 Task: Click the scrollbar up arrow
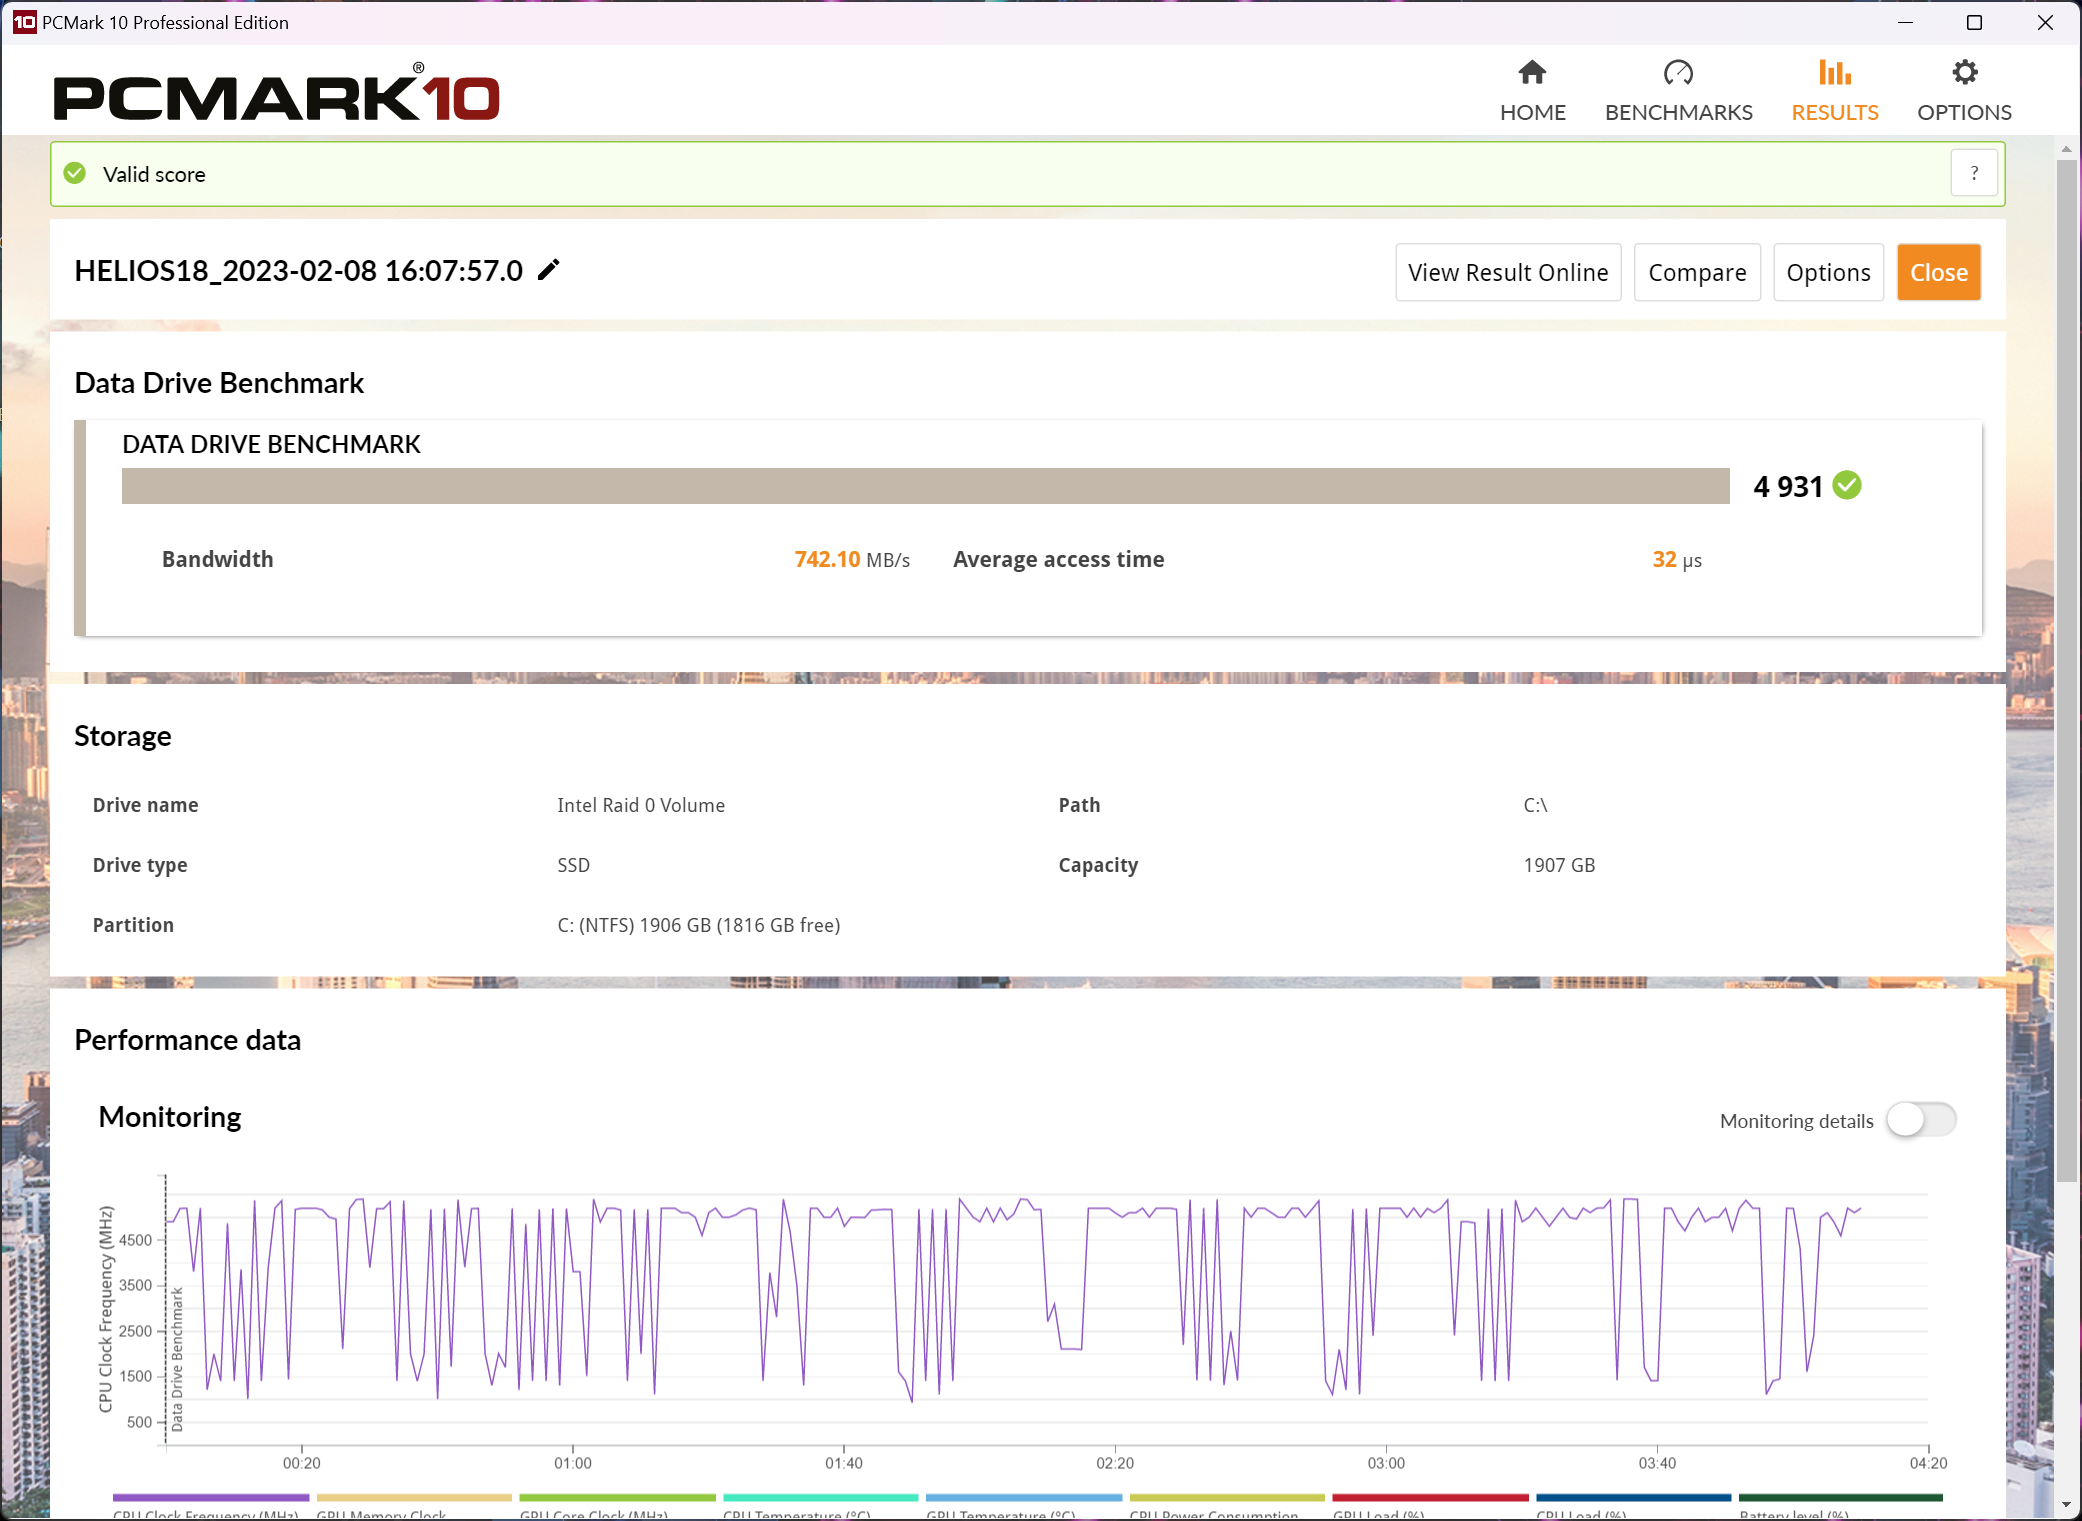click(2066, 149)
